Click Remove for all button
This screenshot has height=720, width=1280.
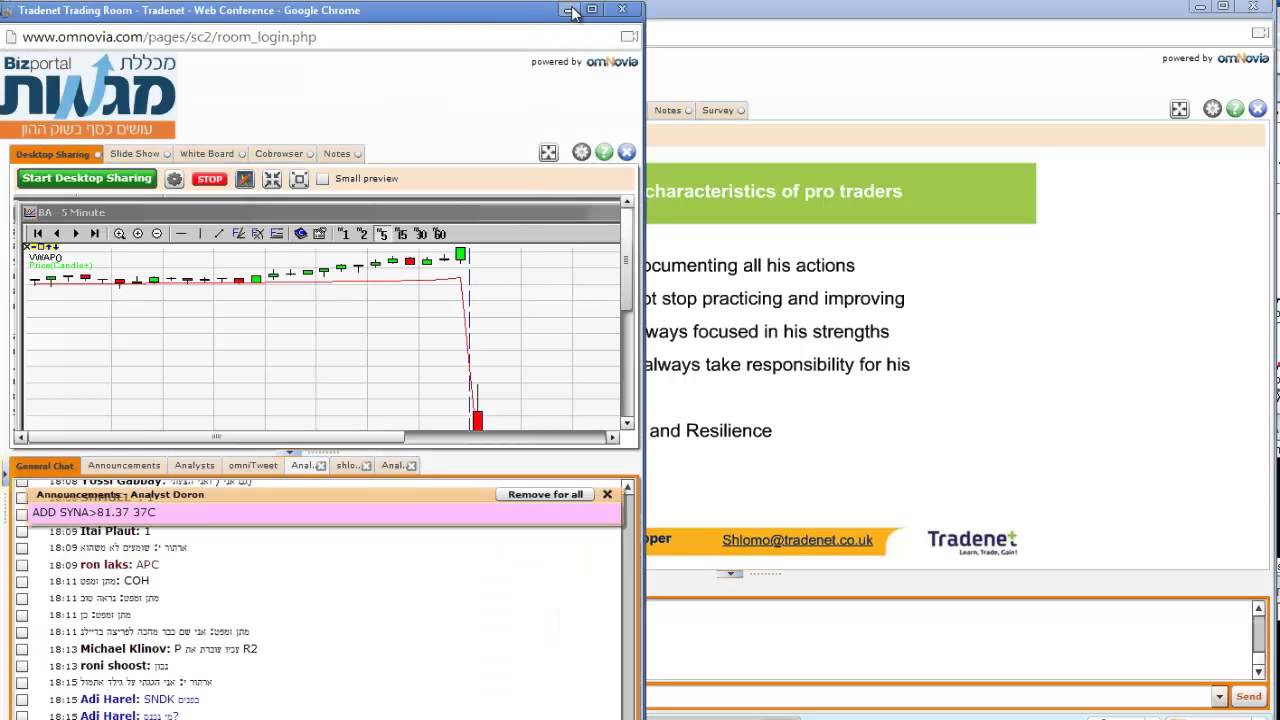545,494
